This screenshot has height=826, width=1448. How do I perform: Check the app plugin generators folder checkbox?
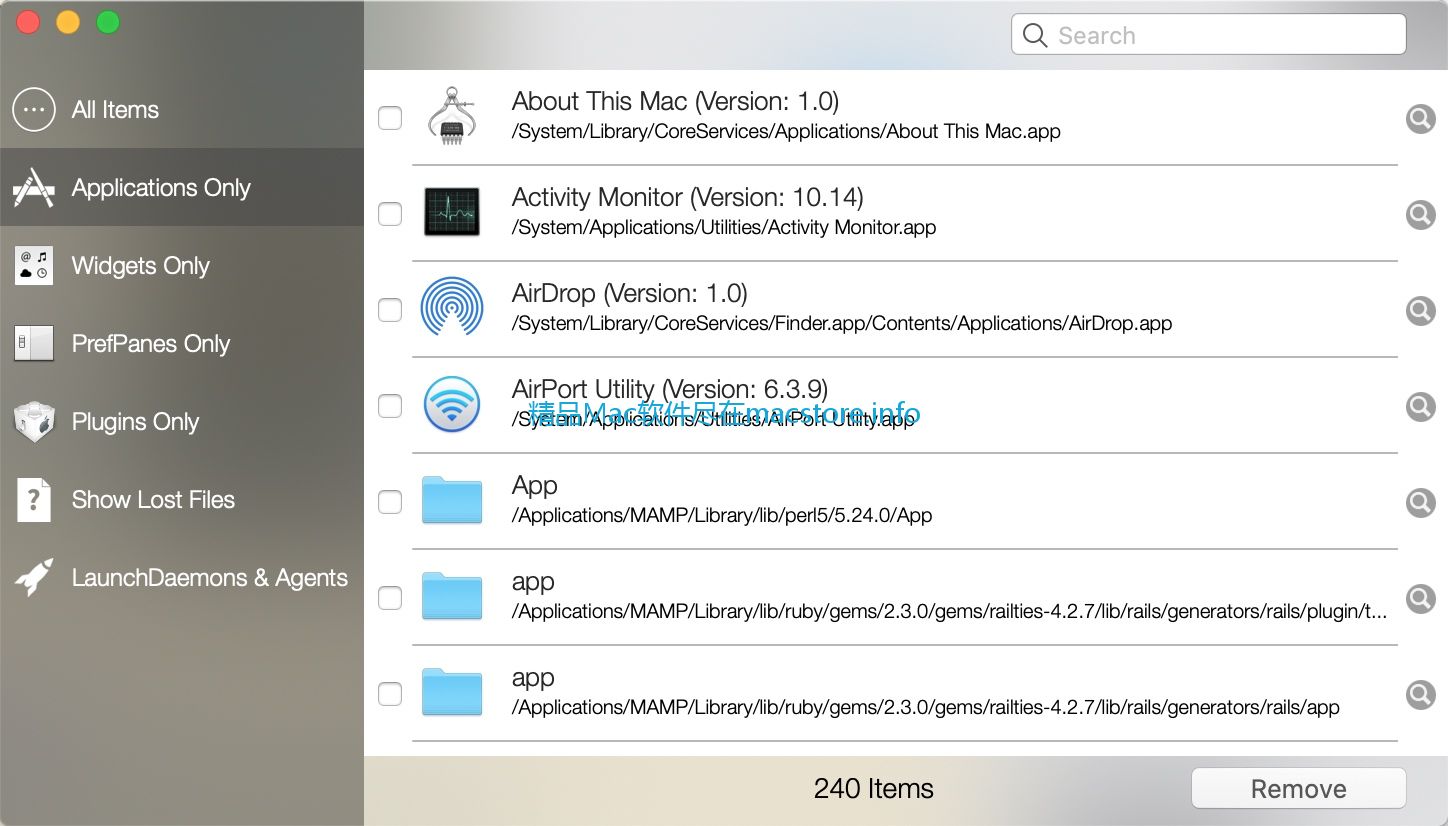click(x=390, y=598)
